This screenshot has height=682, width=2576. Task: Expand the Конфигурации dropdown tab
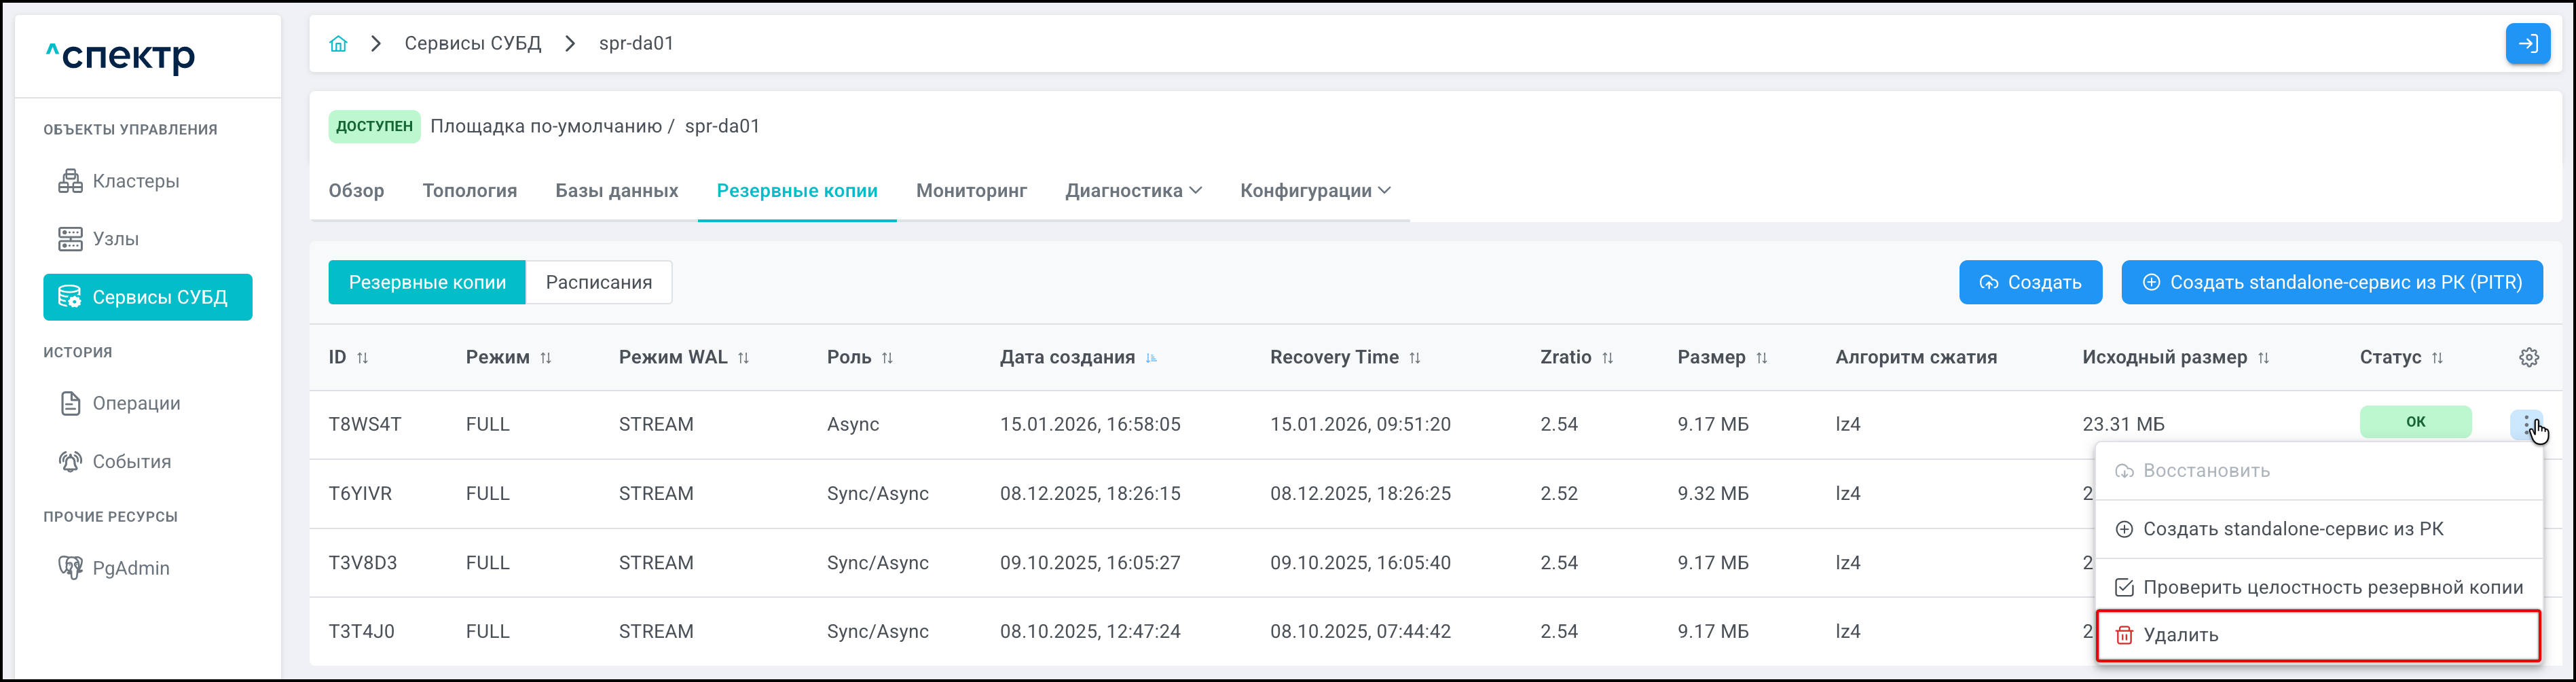coord(1315,191)
